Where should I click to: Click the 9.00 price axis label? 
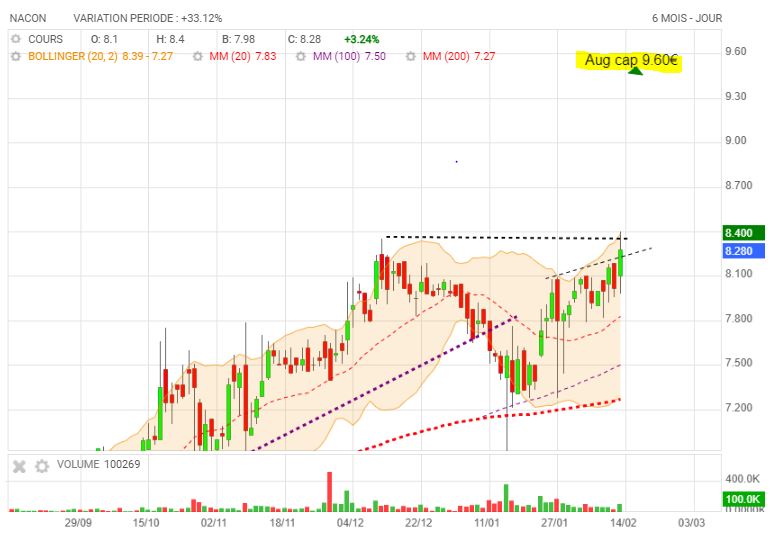736,141
